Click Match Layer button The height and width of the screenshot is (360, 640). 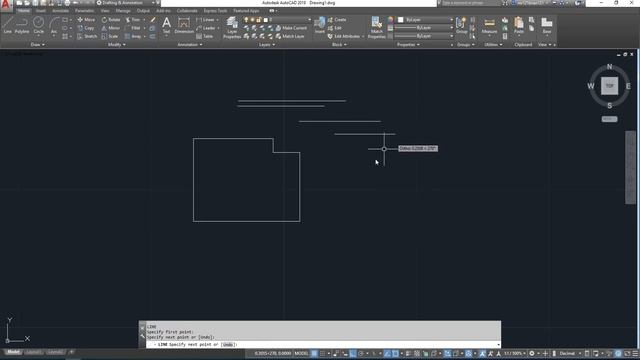pos(290,36)
